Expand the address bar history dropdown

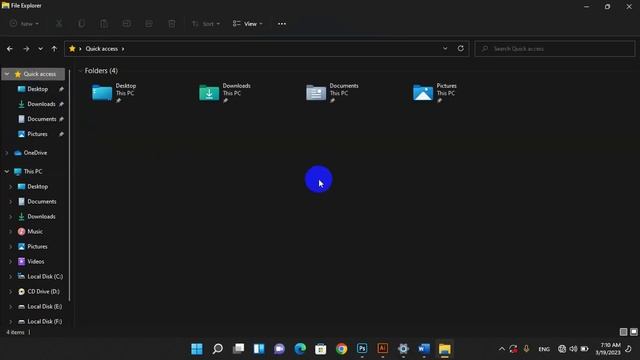tap(445, 49)
